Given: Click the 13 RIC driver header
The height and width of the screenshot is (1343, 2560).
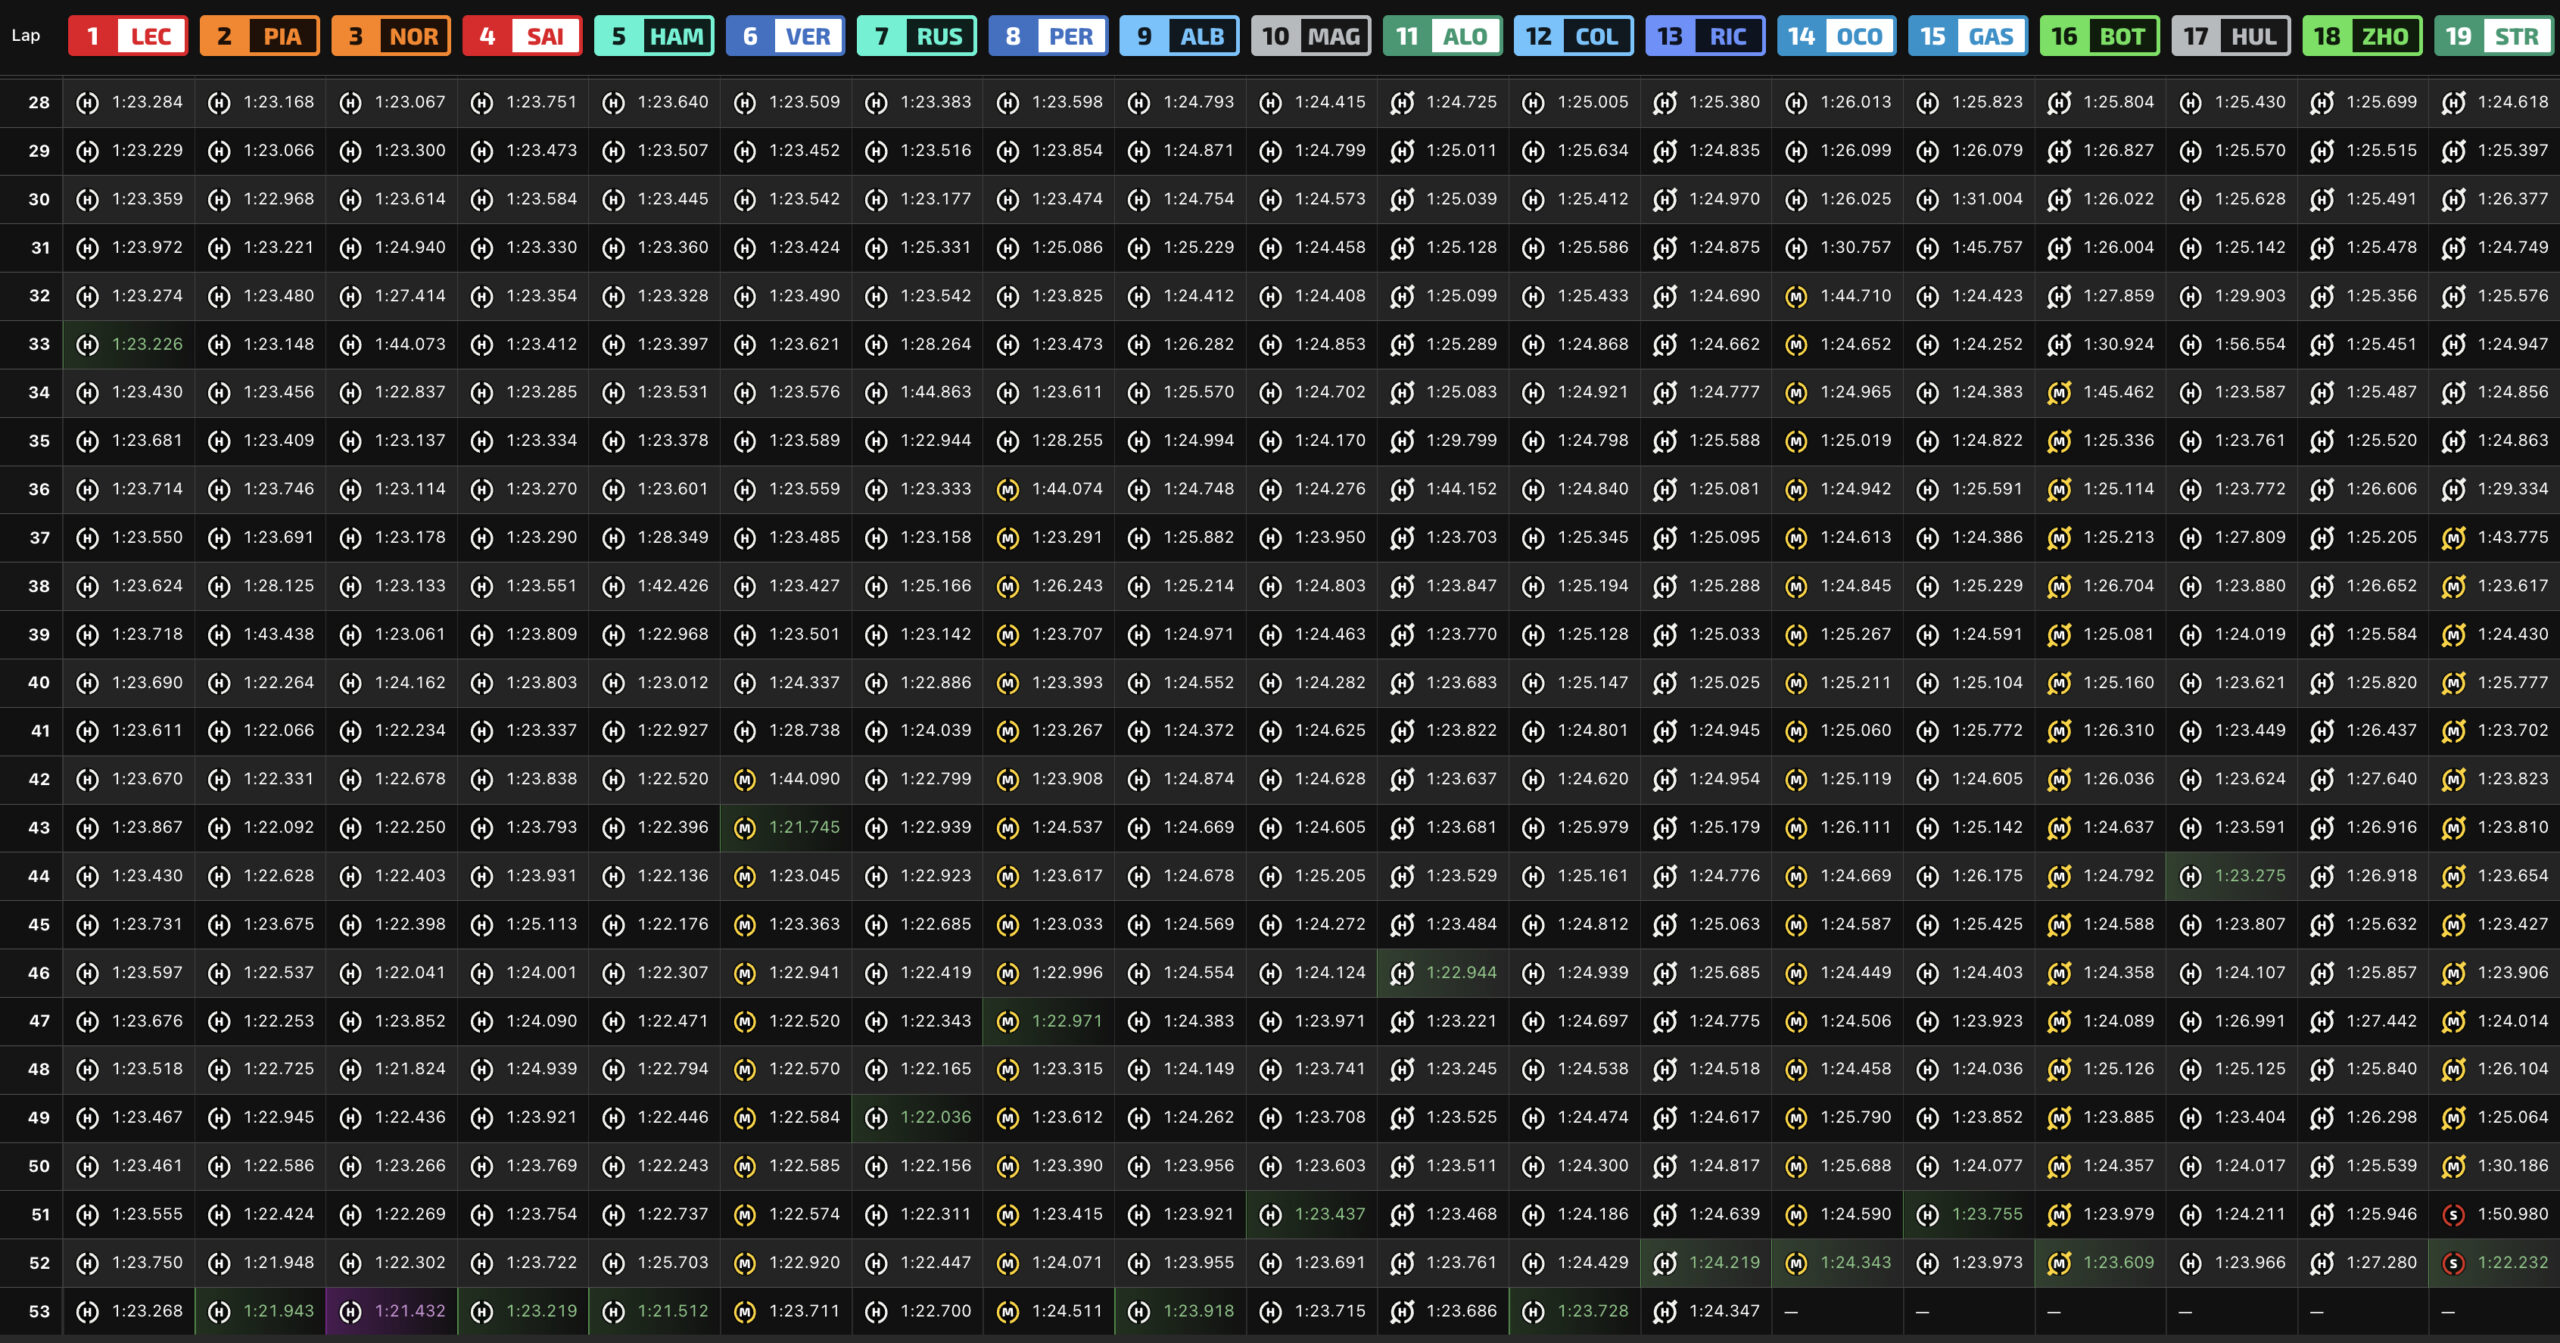Looking at the screenshot, I should point(1705,37).
